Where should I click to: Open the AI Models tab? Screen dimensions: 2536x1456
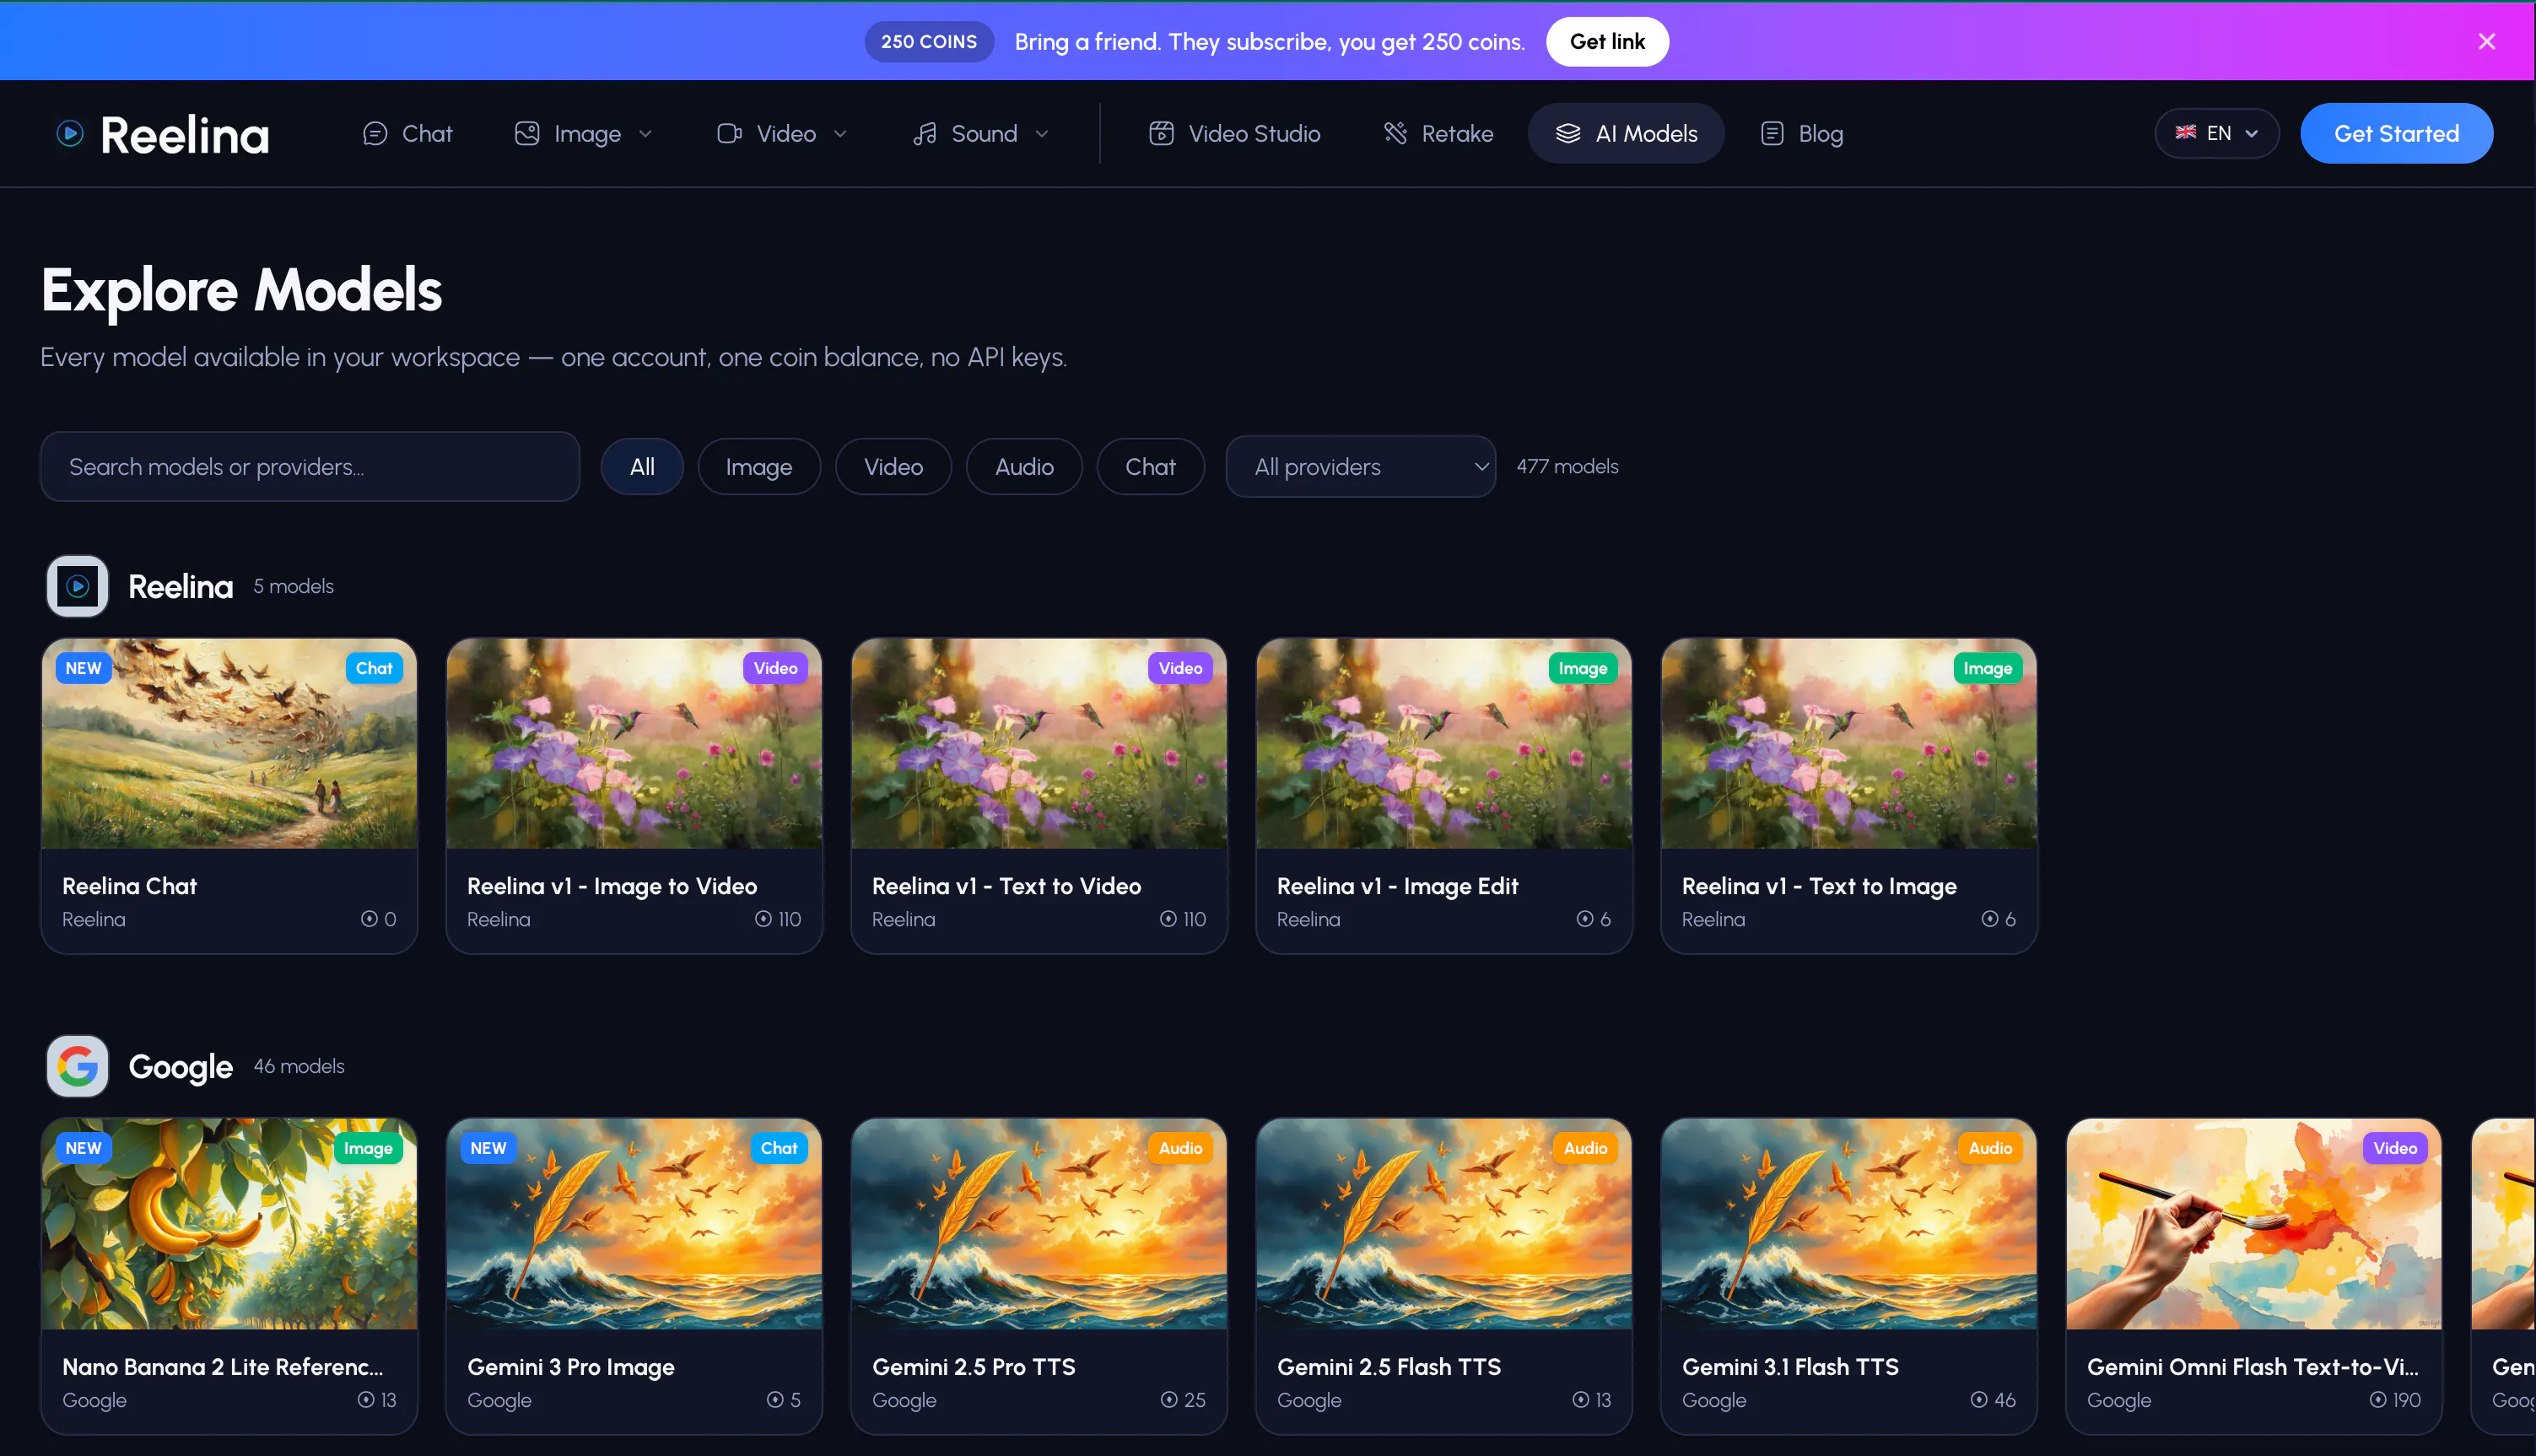1626,133
